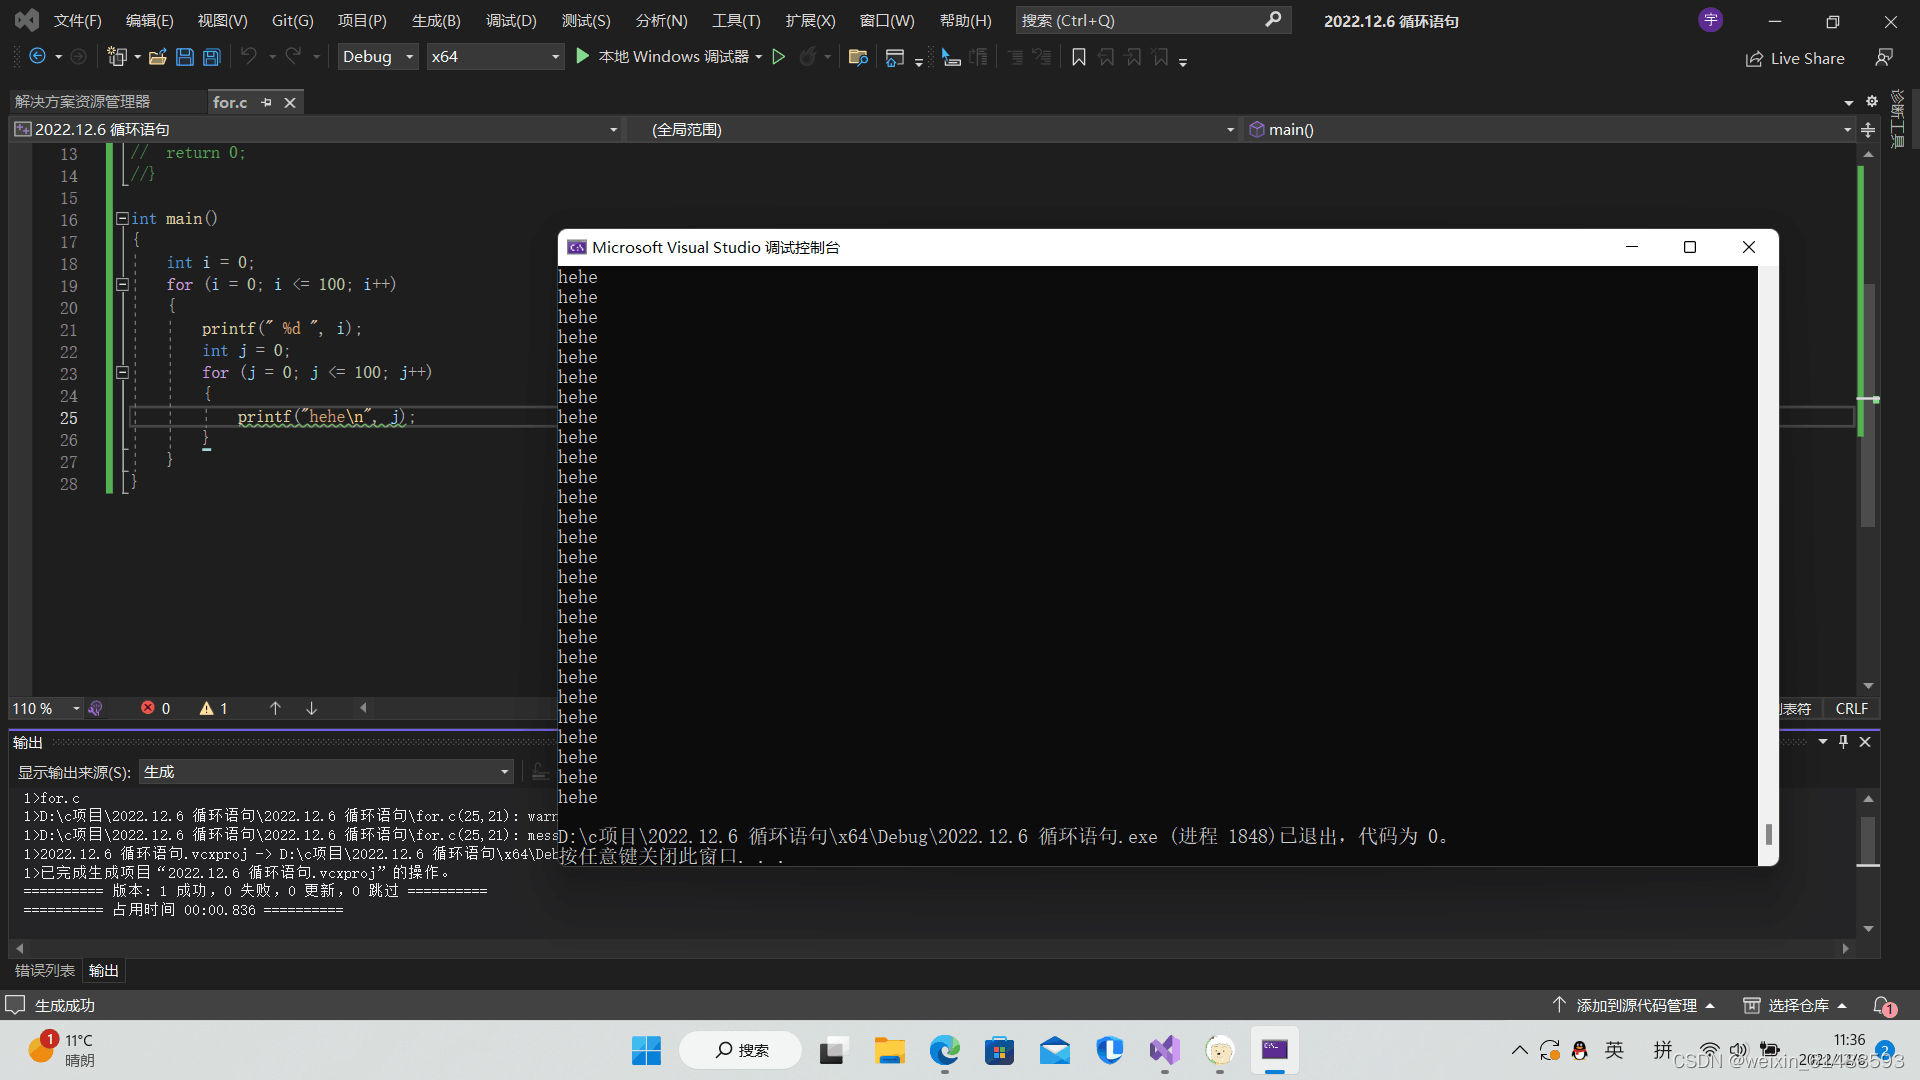
Task: Click the red error count icon
Action: [x=148, y=708]
